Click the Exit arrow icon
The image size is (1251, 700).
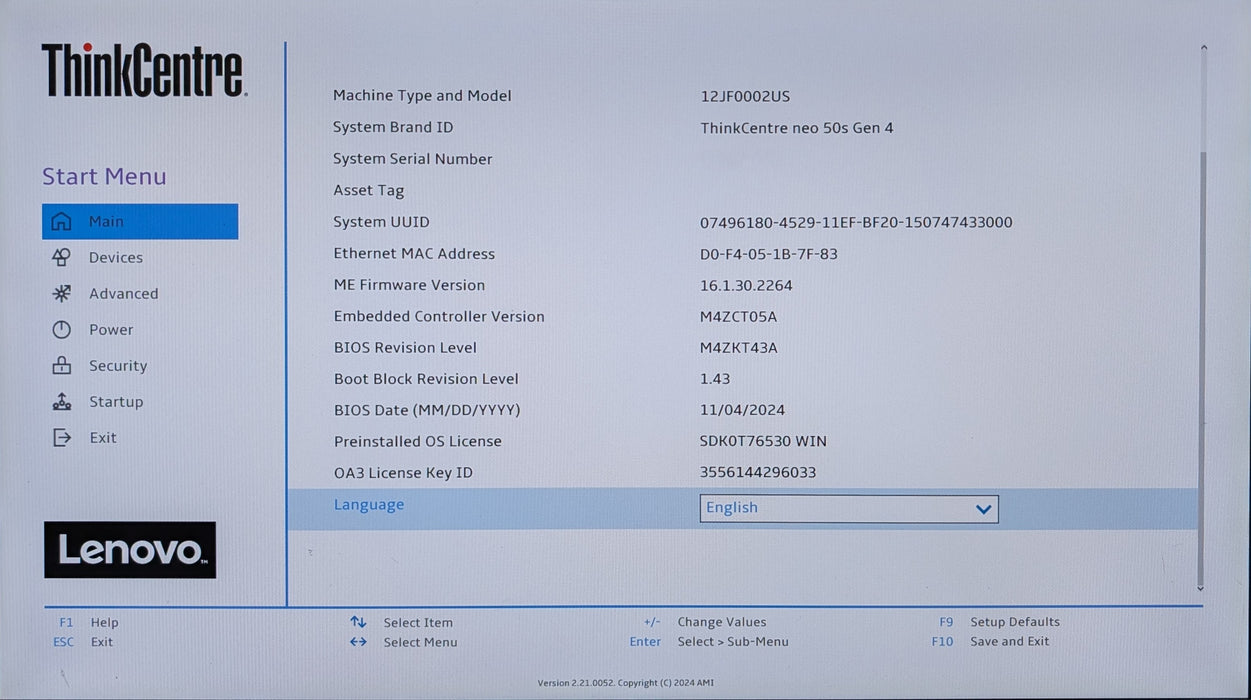[x=62, y=438]
